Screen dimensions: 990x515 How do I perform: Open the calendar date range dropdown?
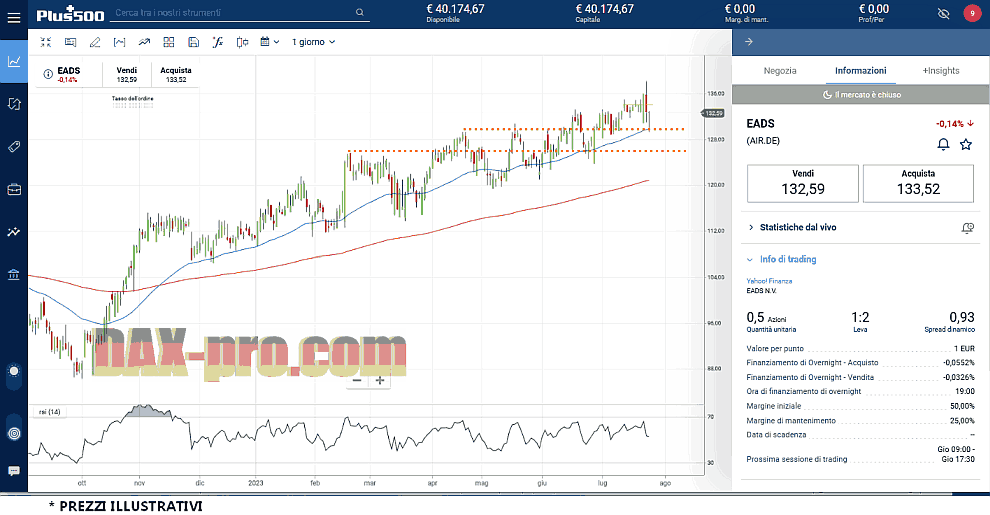(x=270, y=42)
